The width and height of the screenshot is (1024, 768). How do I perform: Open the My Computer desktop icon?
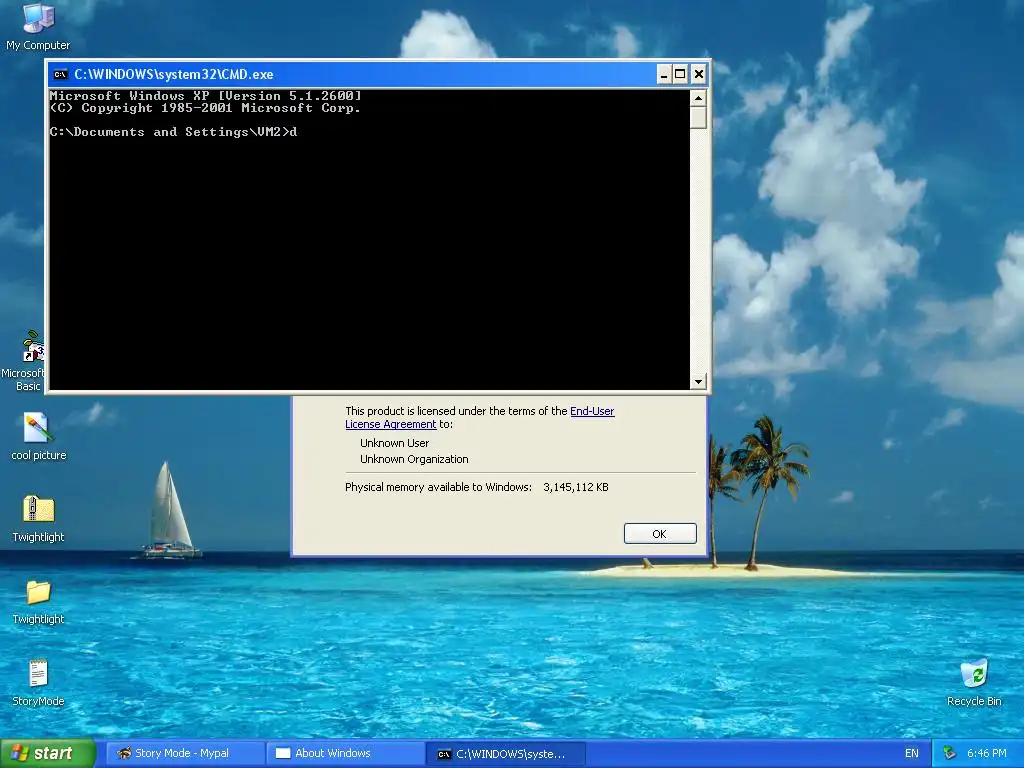(x=38, y=26)
